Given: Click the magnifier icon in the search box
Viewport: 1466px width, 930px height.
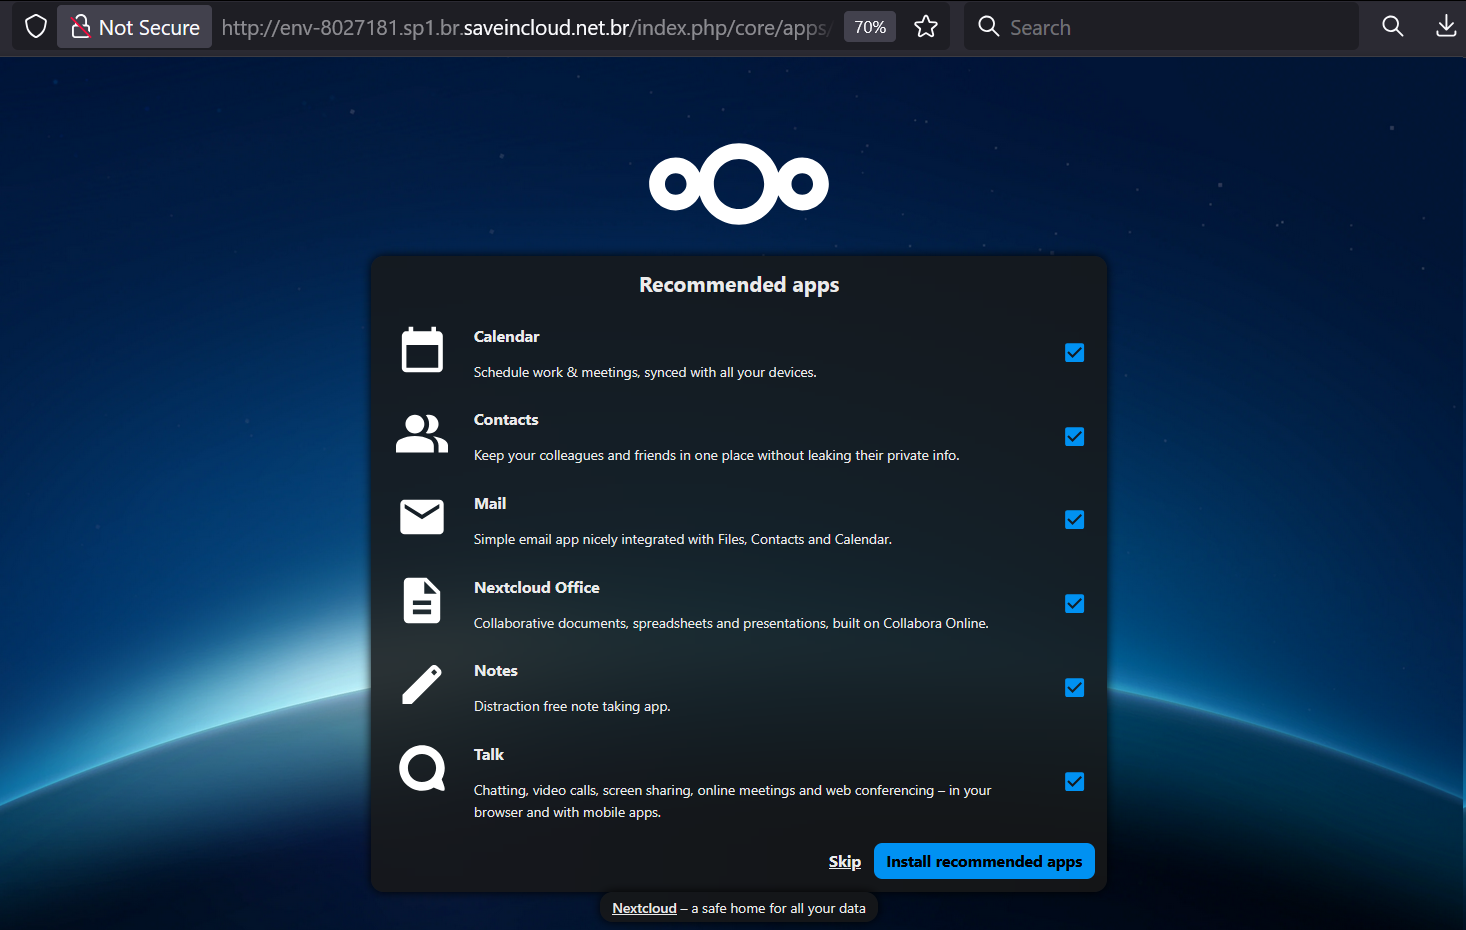Looking at the screenshot, I should click(x=989, y=27).
